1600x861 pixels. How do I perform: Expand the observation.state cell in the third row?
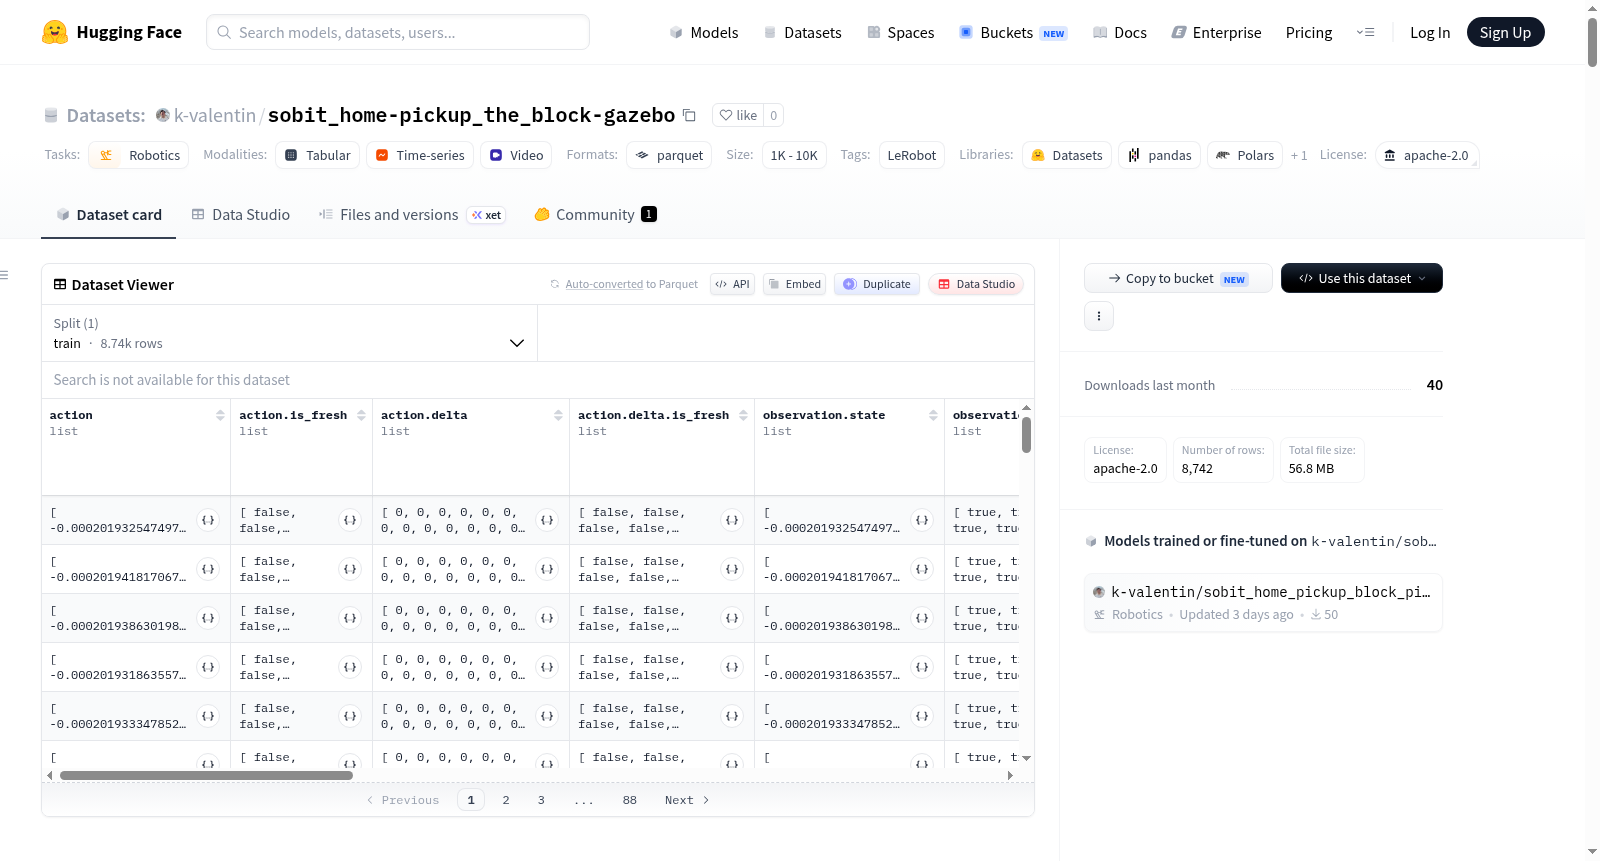pos(922,618)
